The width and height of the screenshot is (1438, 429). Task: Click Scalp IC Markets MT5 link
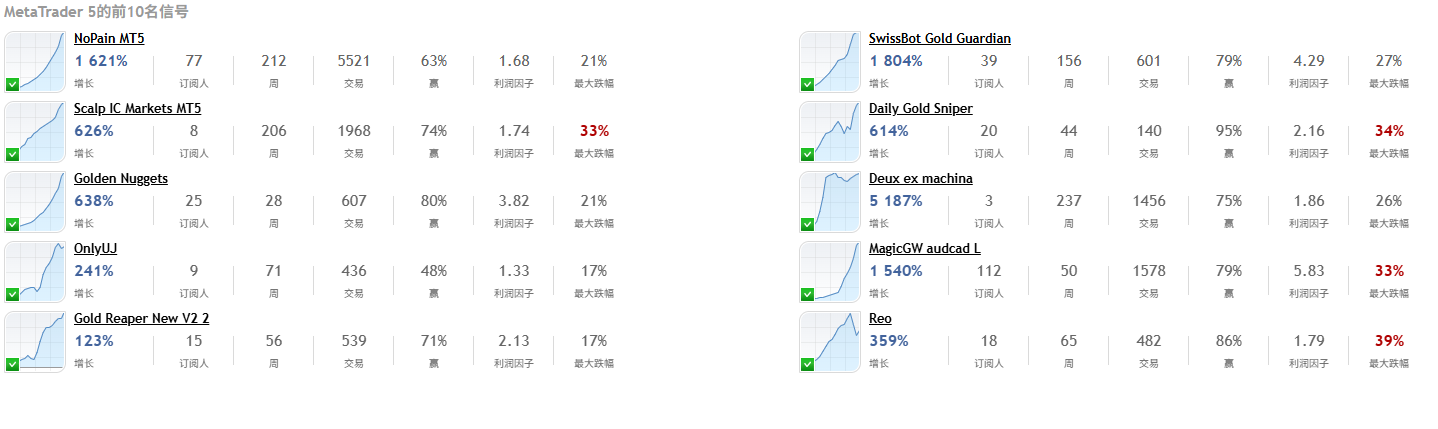[137, 109]
